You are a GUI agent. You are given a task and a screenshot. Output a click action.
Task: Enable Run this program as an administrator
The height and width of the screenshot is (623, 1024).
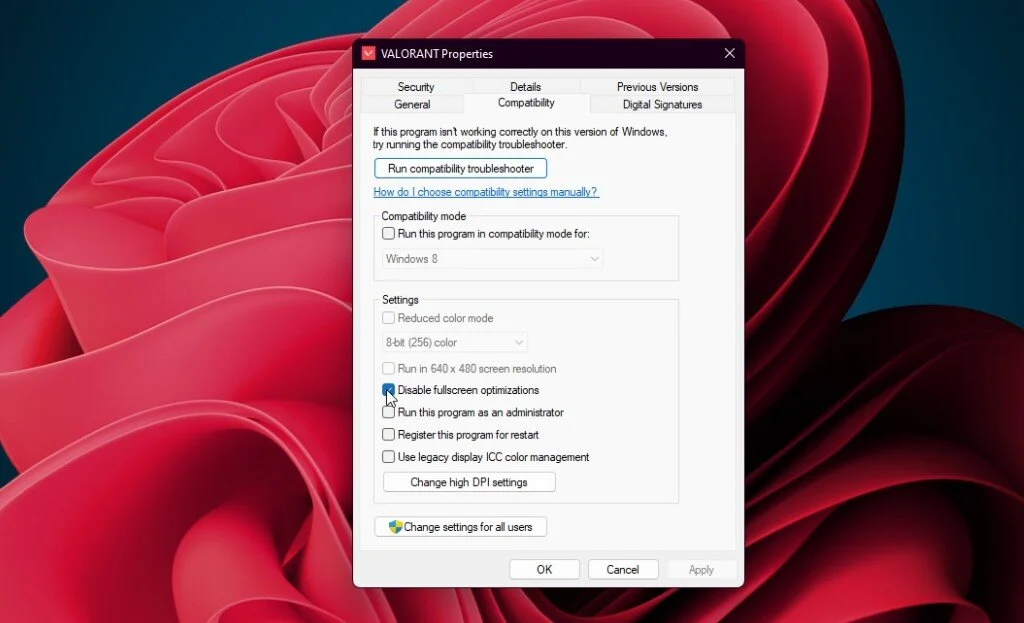389,413
